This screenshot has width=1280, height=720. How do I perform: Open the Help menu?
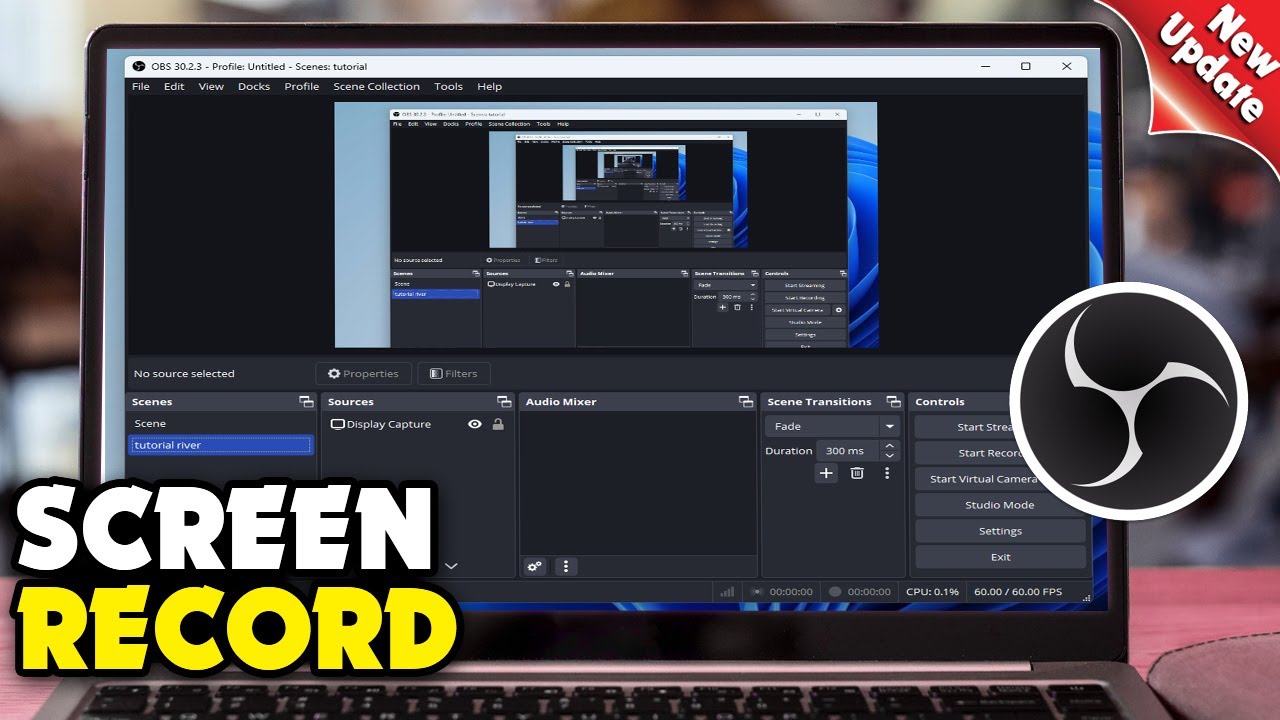[x=489, y=87]
